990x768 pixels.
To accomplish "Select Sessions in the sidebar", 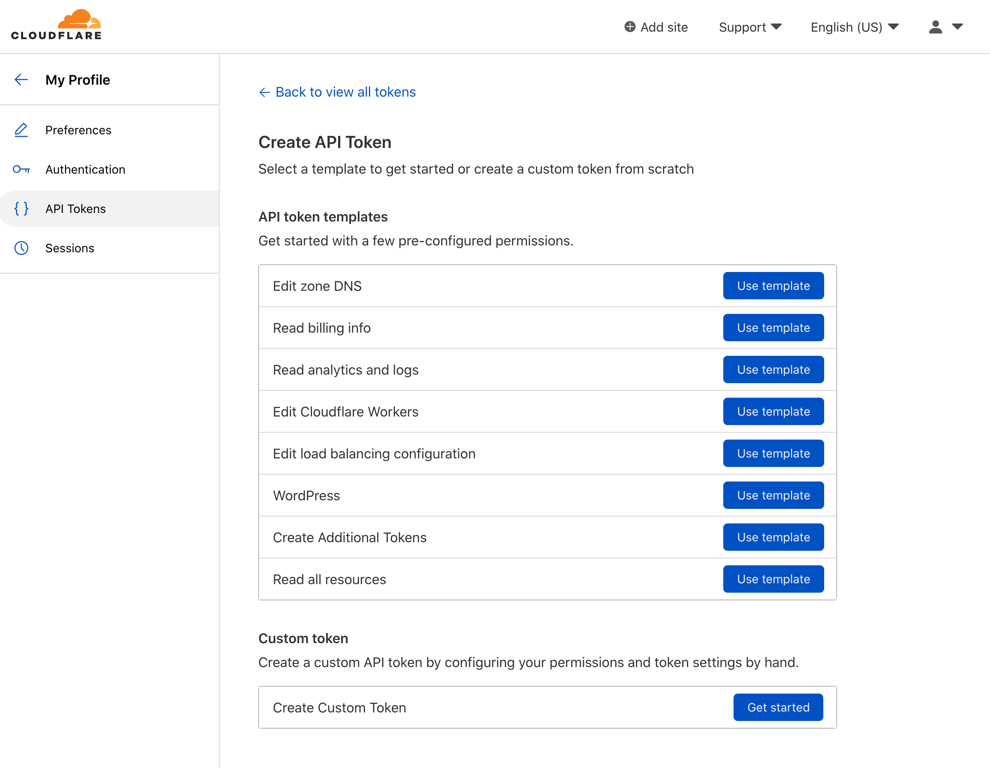I will 70,248.
